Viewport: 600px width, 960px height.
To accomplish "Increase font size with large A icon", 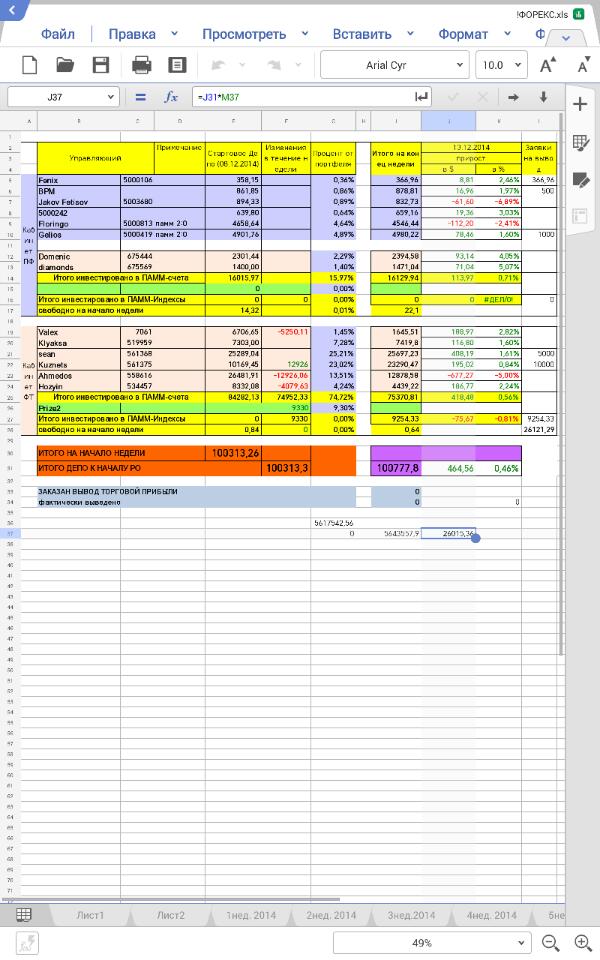I will (548, 65).
